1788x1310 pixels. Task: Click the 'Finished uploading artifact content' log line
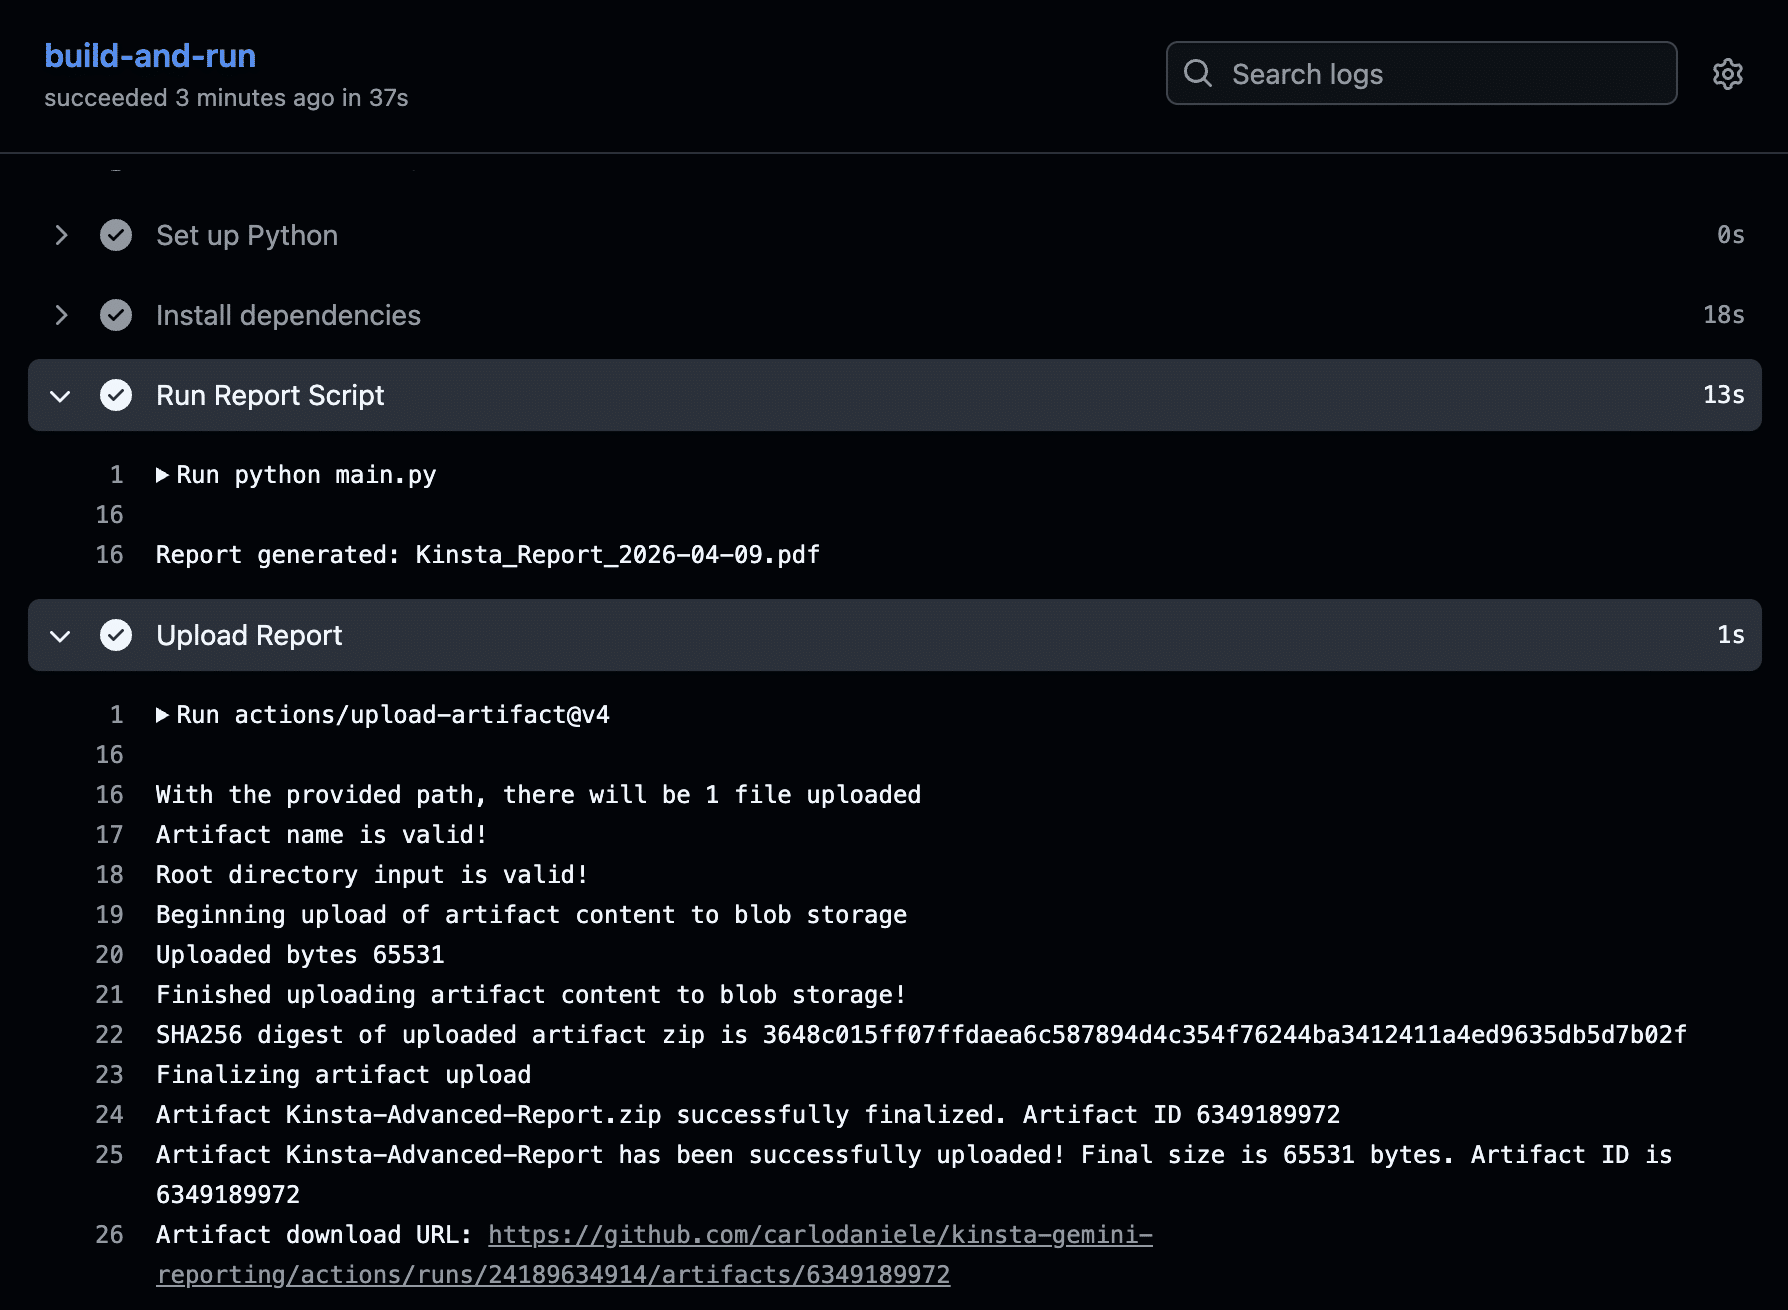[x=531, y=995]
